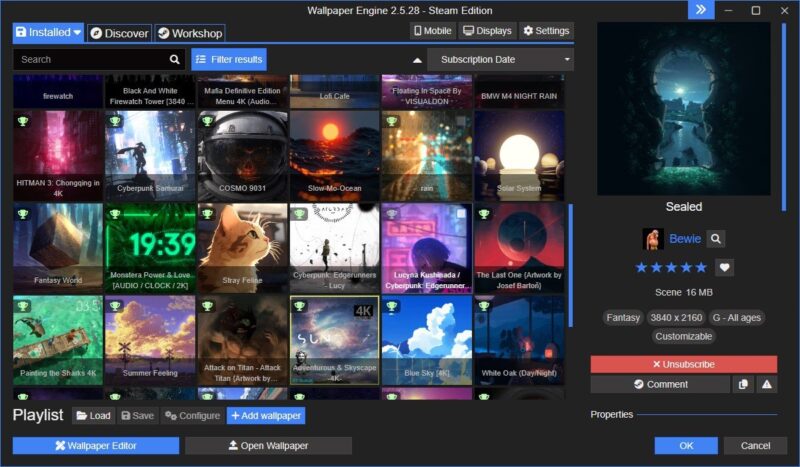The width and height of the screenshot is (800, 467).
Task: Click the wallpaper grid vertical scrollbar
Action: coord(570,265)
